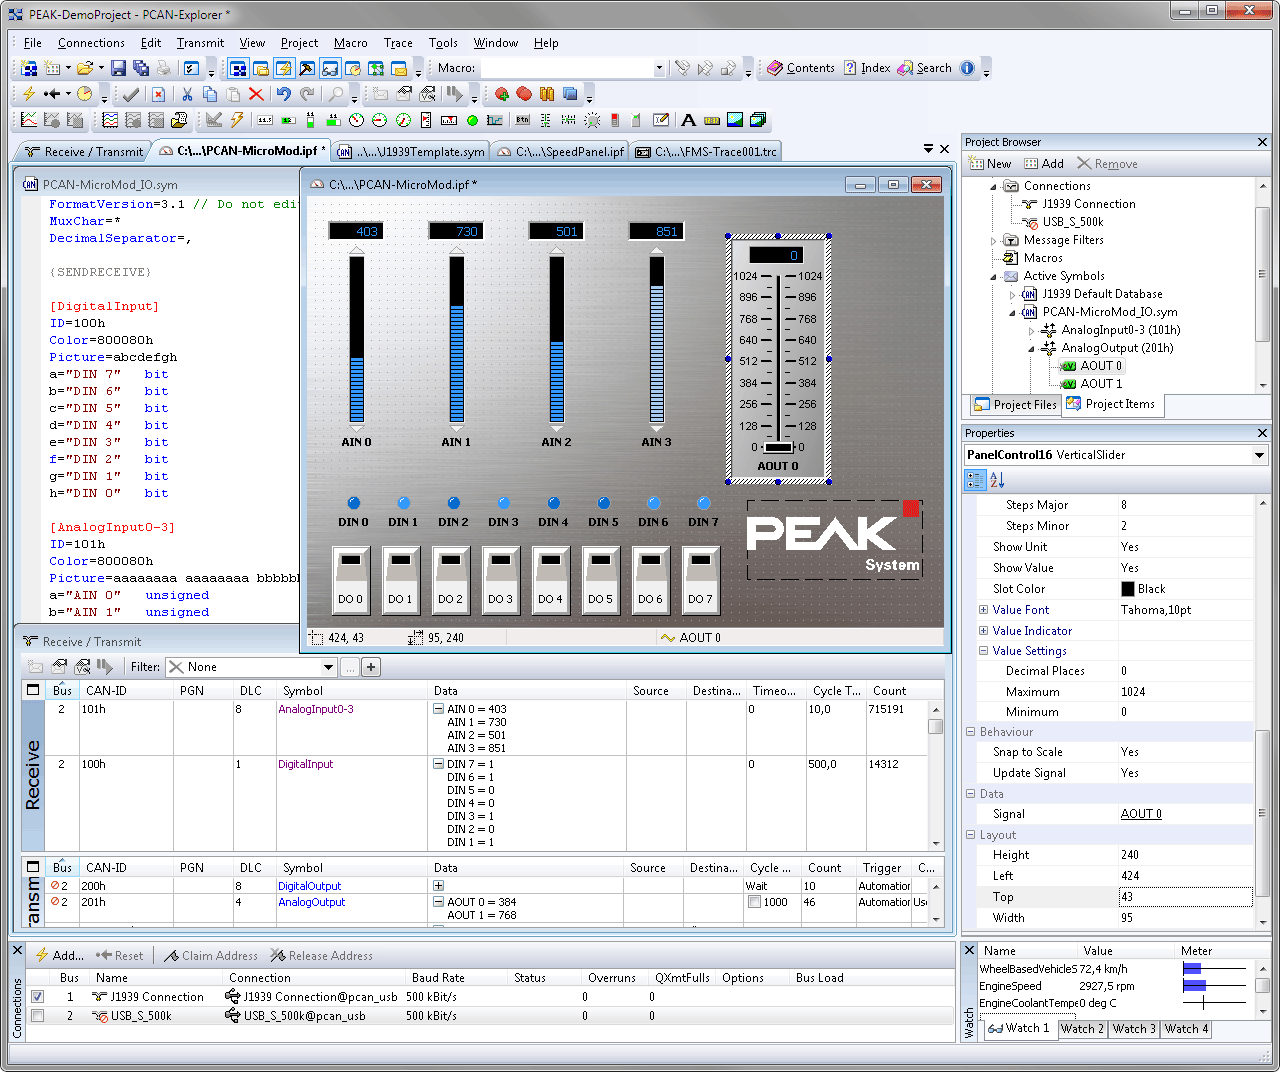Image resolution: width=1280 pixels, height=1072 pixels.
Task: Open the Macro dropdown arrow
Action: 659,68
